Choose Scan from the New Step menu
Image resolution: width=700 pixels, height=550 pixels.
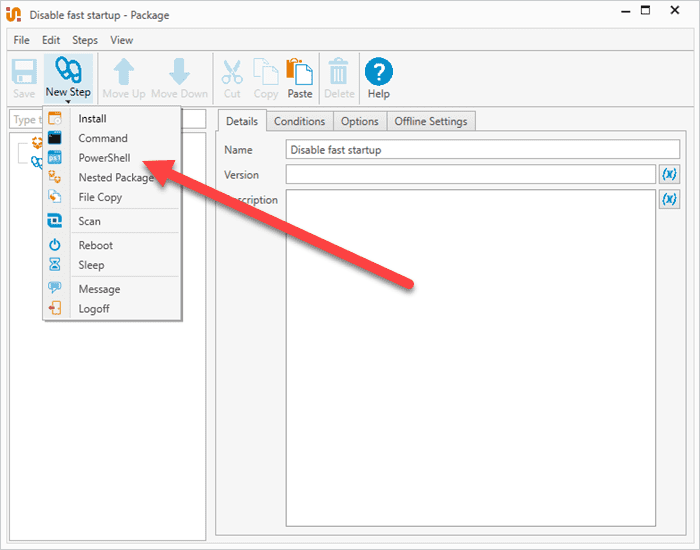(112, 221)
